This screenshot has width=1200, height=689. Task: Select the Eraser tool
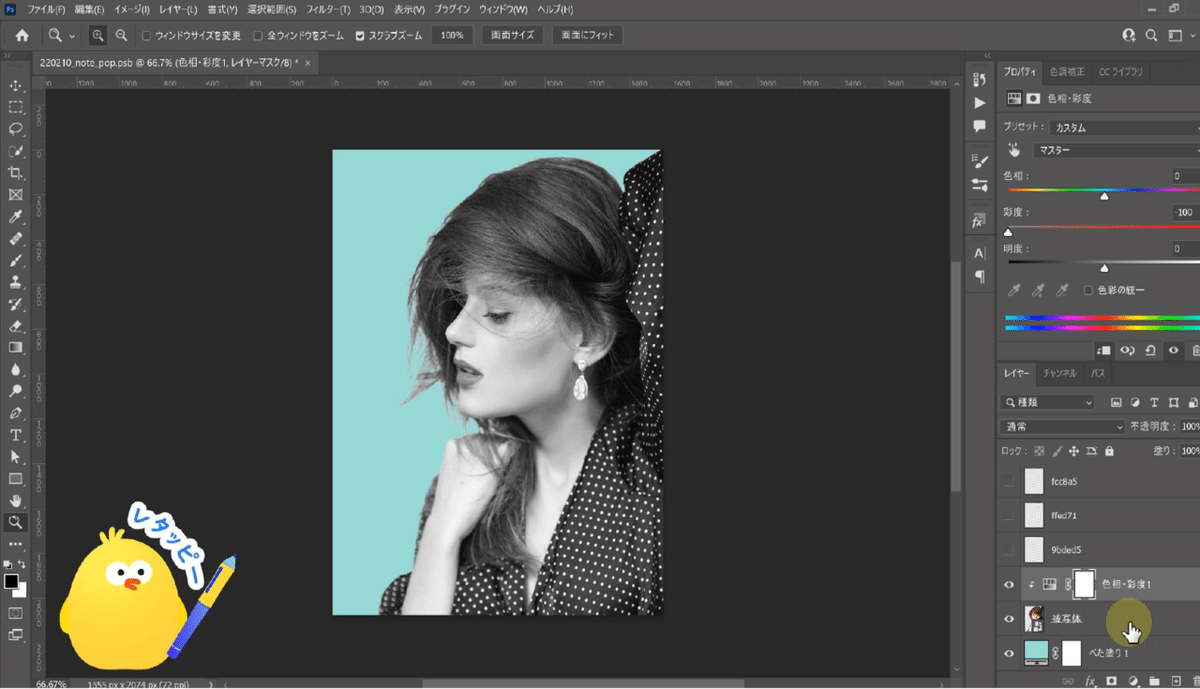click(x=16, y=326)
